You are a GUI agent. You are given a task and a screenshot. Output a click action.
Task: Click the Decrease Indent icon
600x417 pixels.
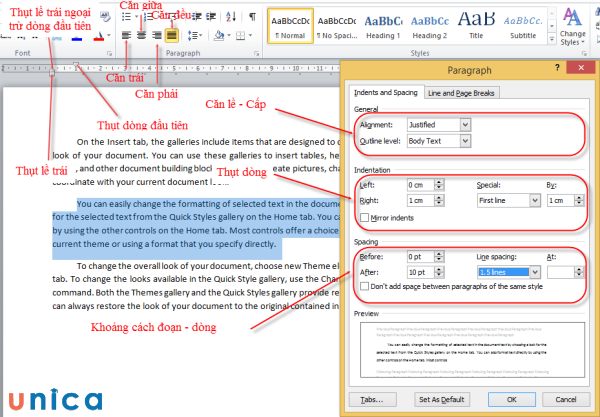pyautogui.click(x=197, y=16)
